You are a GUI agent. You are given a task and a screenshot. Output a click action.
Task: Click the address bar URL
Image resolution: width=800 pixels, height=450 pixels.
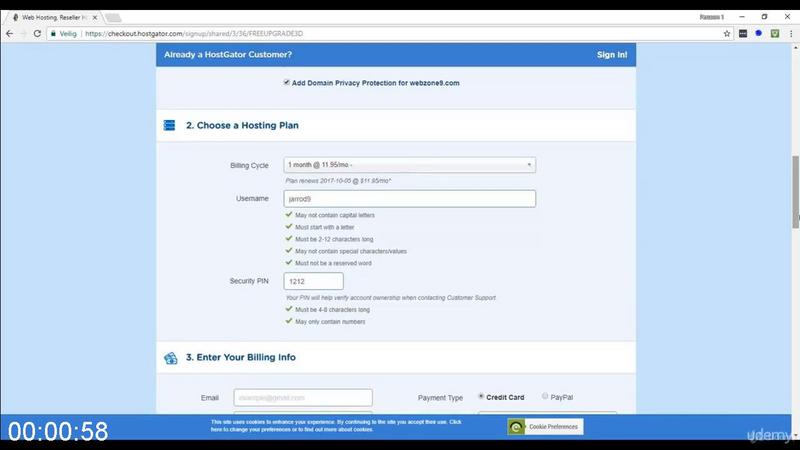tap(194, 34)
